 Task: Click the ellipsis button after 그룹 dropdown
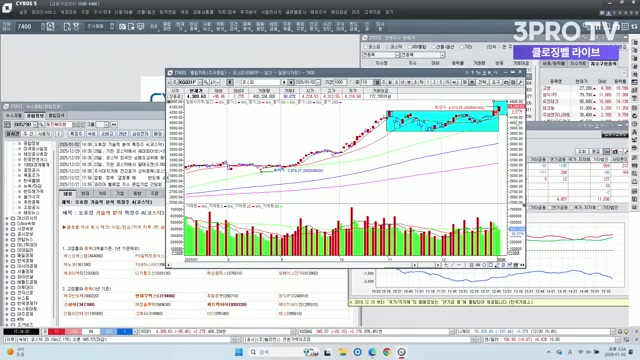pos(114,124)
